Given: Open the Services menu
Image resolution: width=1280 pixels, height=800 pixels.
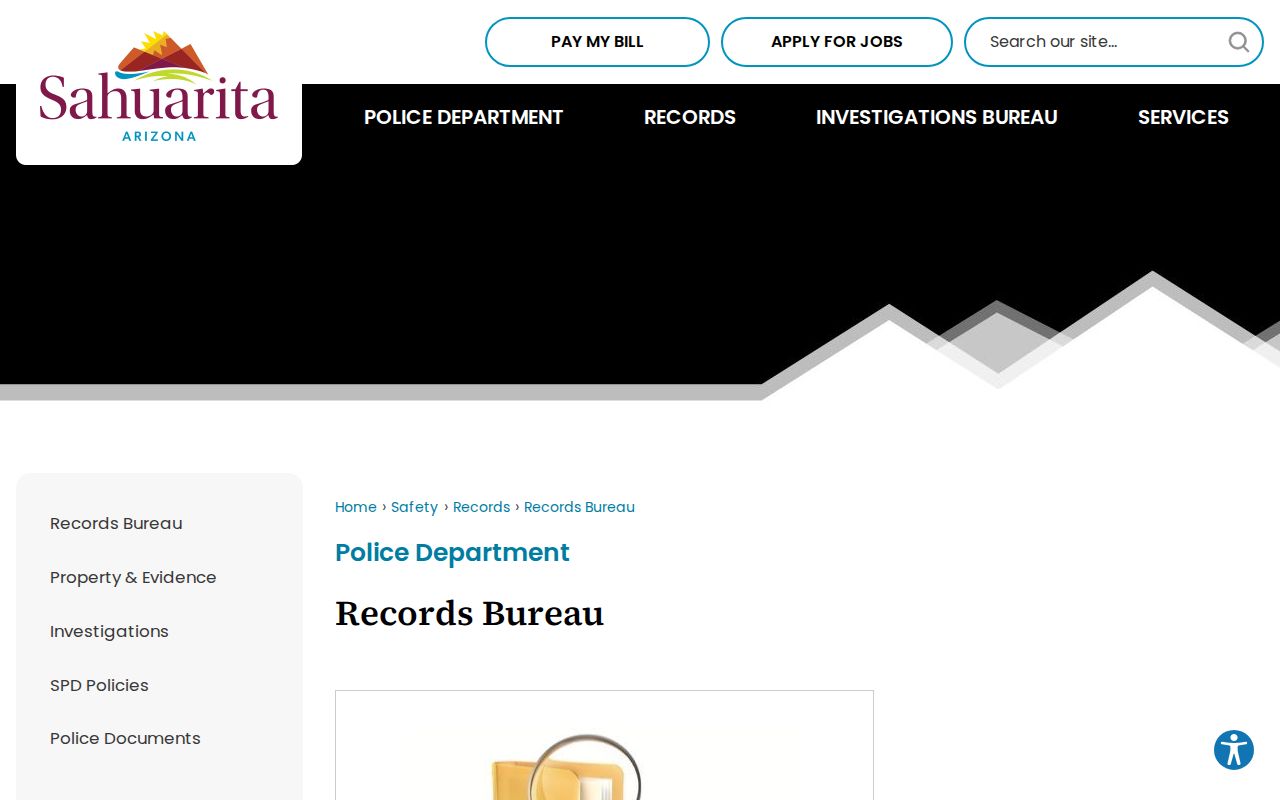Looking at the screenshot, I should pos(1183,117).
